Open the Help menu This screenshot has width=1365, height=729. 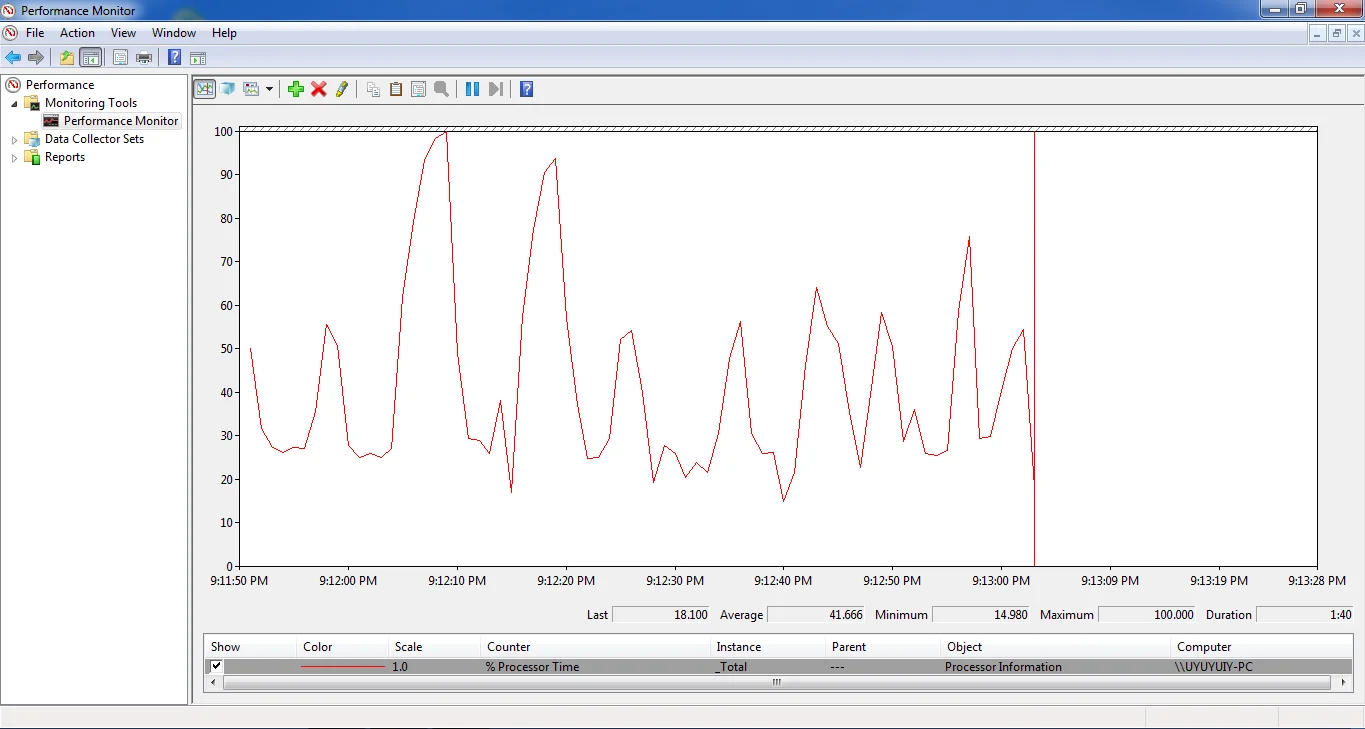tap(224, 33)
